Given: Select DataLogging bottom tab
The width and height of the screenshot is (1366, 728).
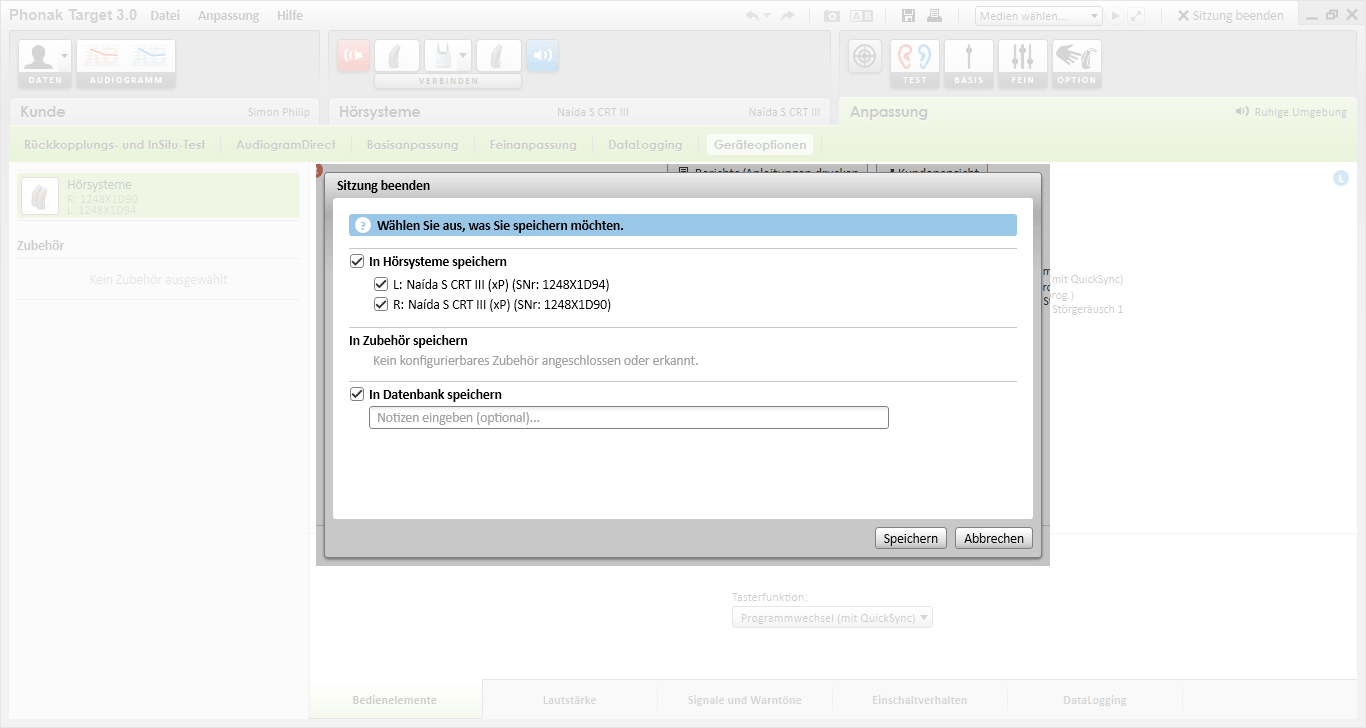Looking at the screenshot, I should [x=1095, y=700].
